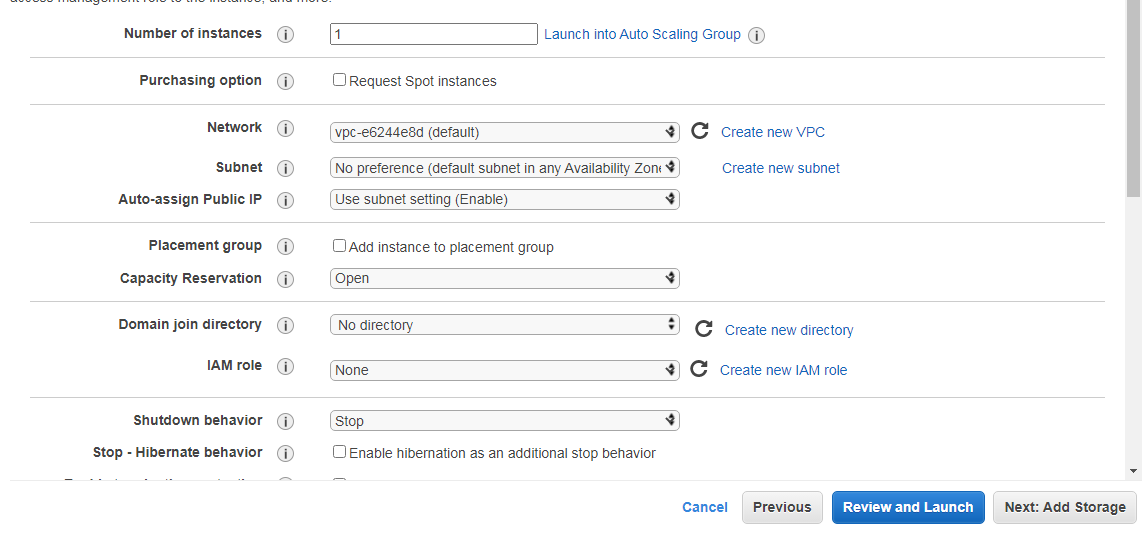Click info icon beside Purchasing option

tap(285, 82)
